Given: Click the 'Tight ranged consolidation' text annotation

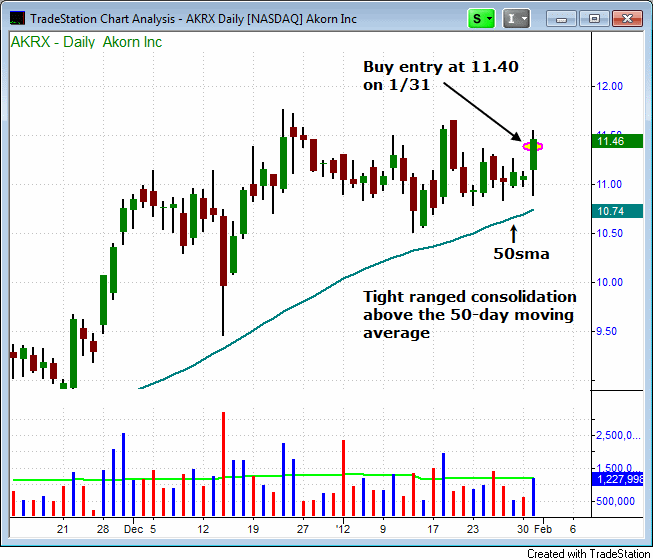Looking at the screenshot, I should [470, 315].
